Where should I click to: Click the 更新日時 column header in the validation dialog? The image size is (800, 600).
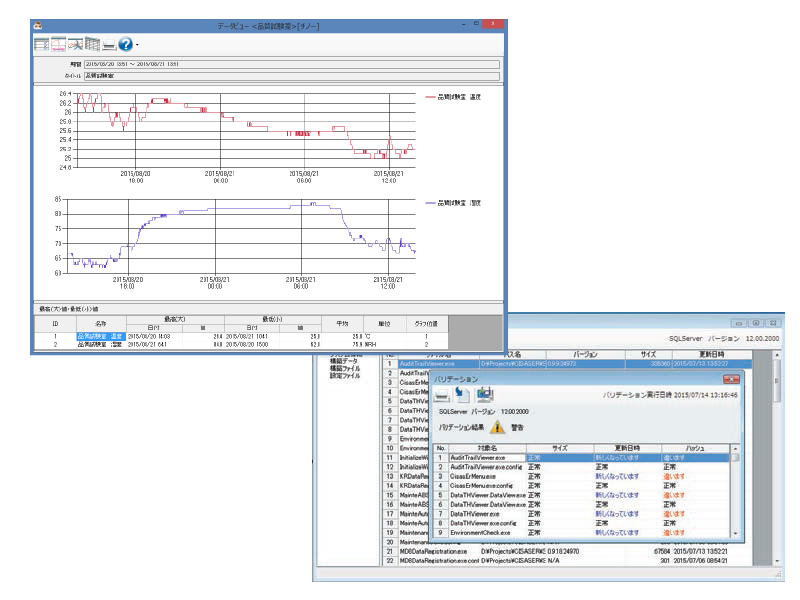point(628,448)
